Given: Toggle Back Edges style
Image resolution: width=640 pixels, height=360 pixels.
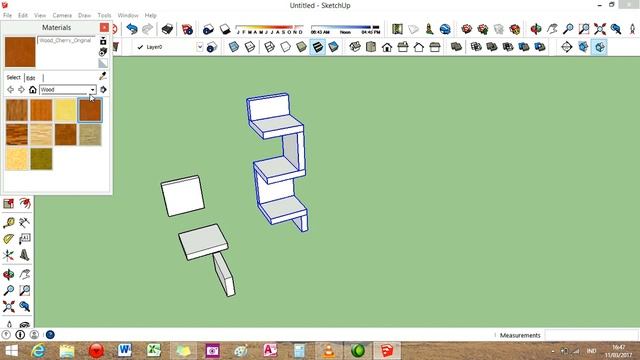Looking at the screenshot, I should 250,47.
